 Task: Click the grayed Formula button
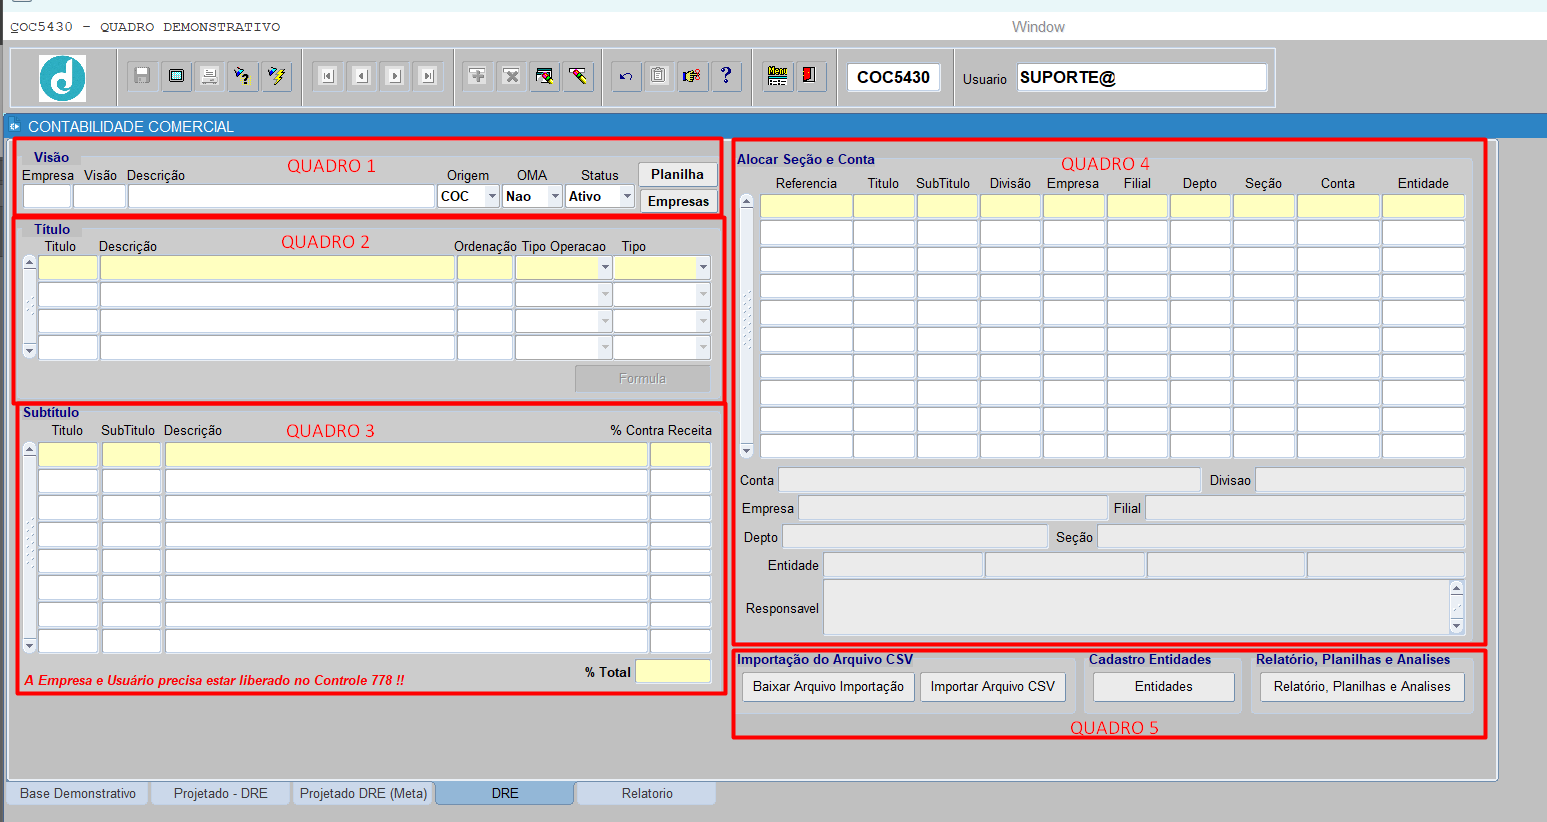click(x=642, y=379)
